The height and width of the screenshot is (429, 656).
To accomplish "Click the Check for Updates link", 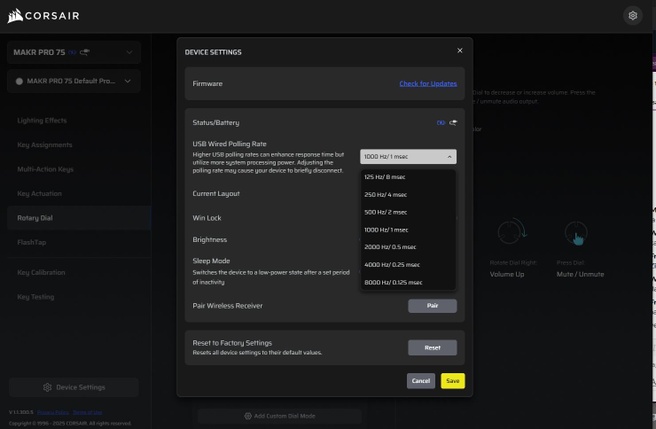I will [428, 84].
